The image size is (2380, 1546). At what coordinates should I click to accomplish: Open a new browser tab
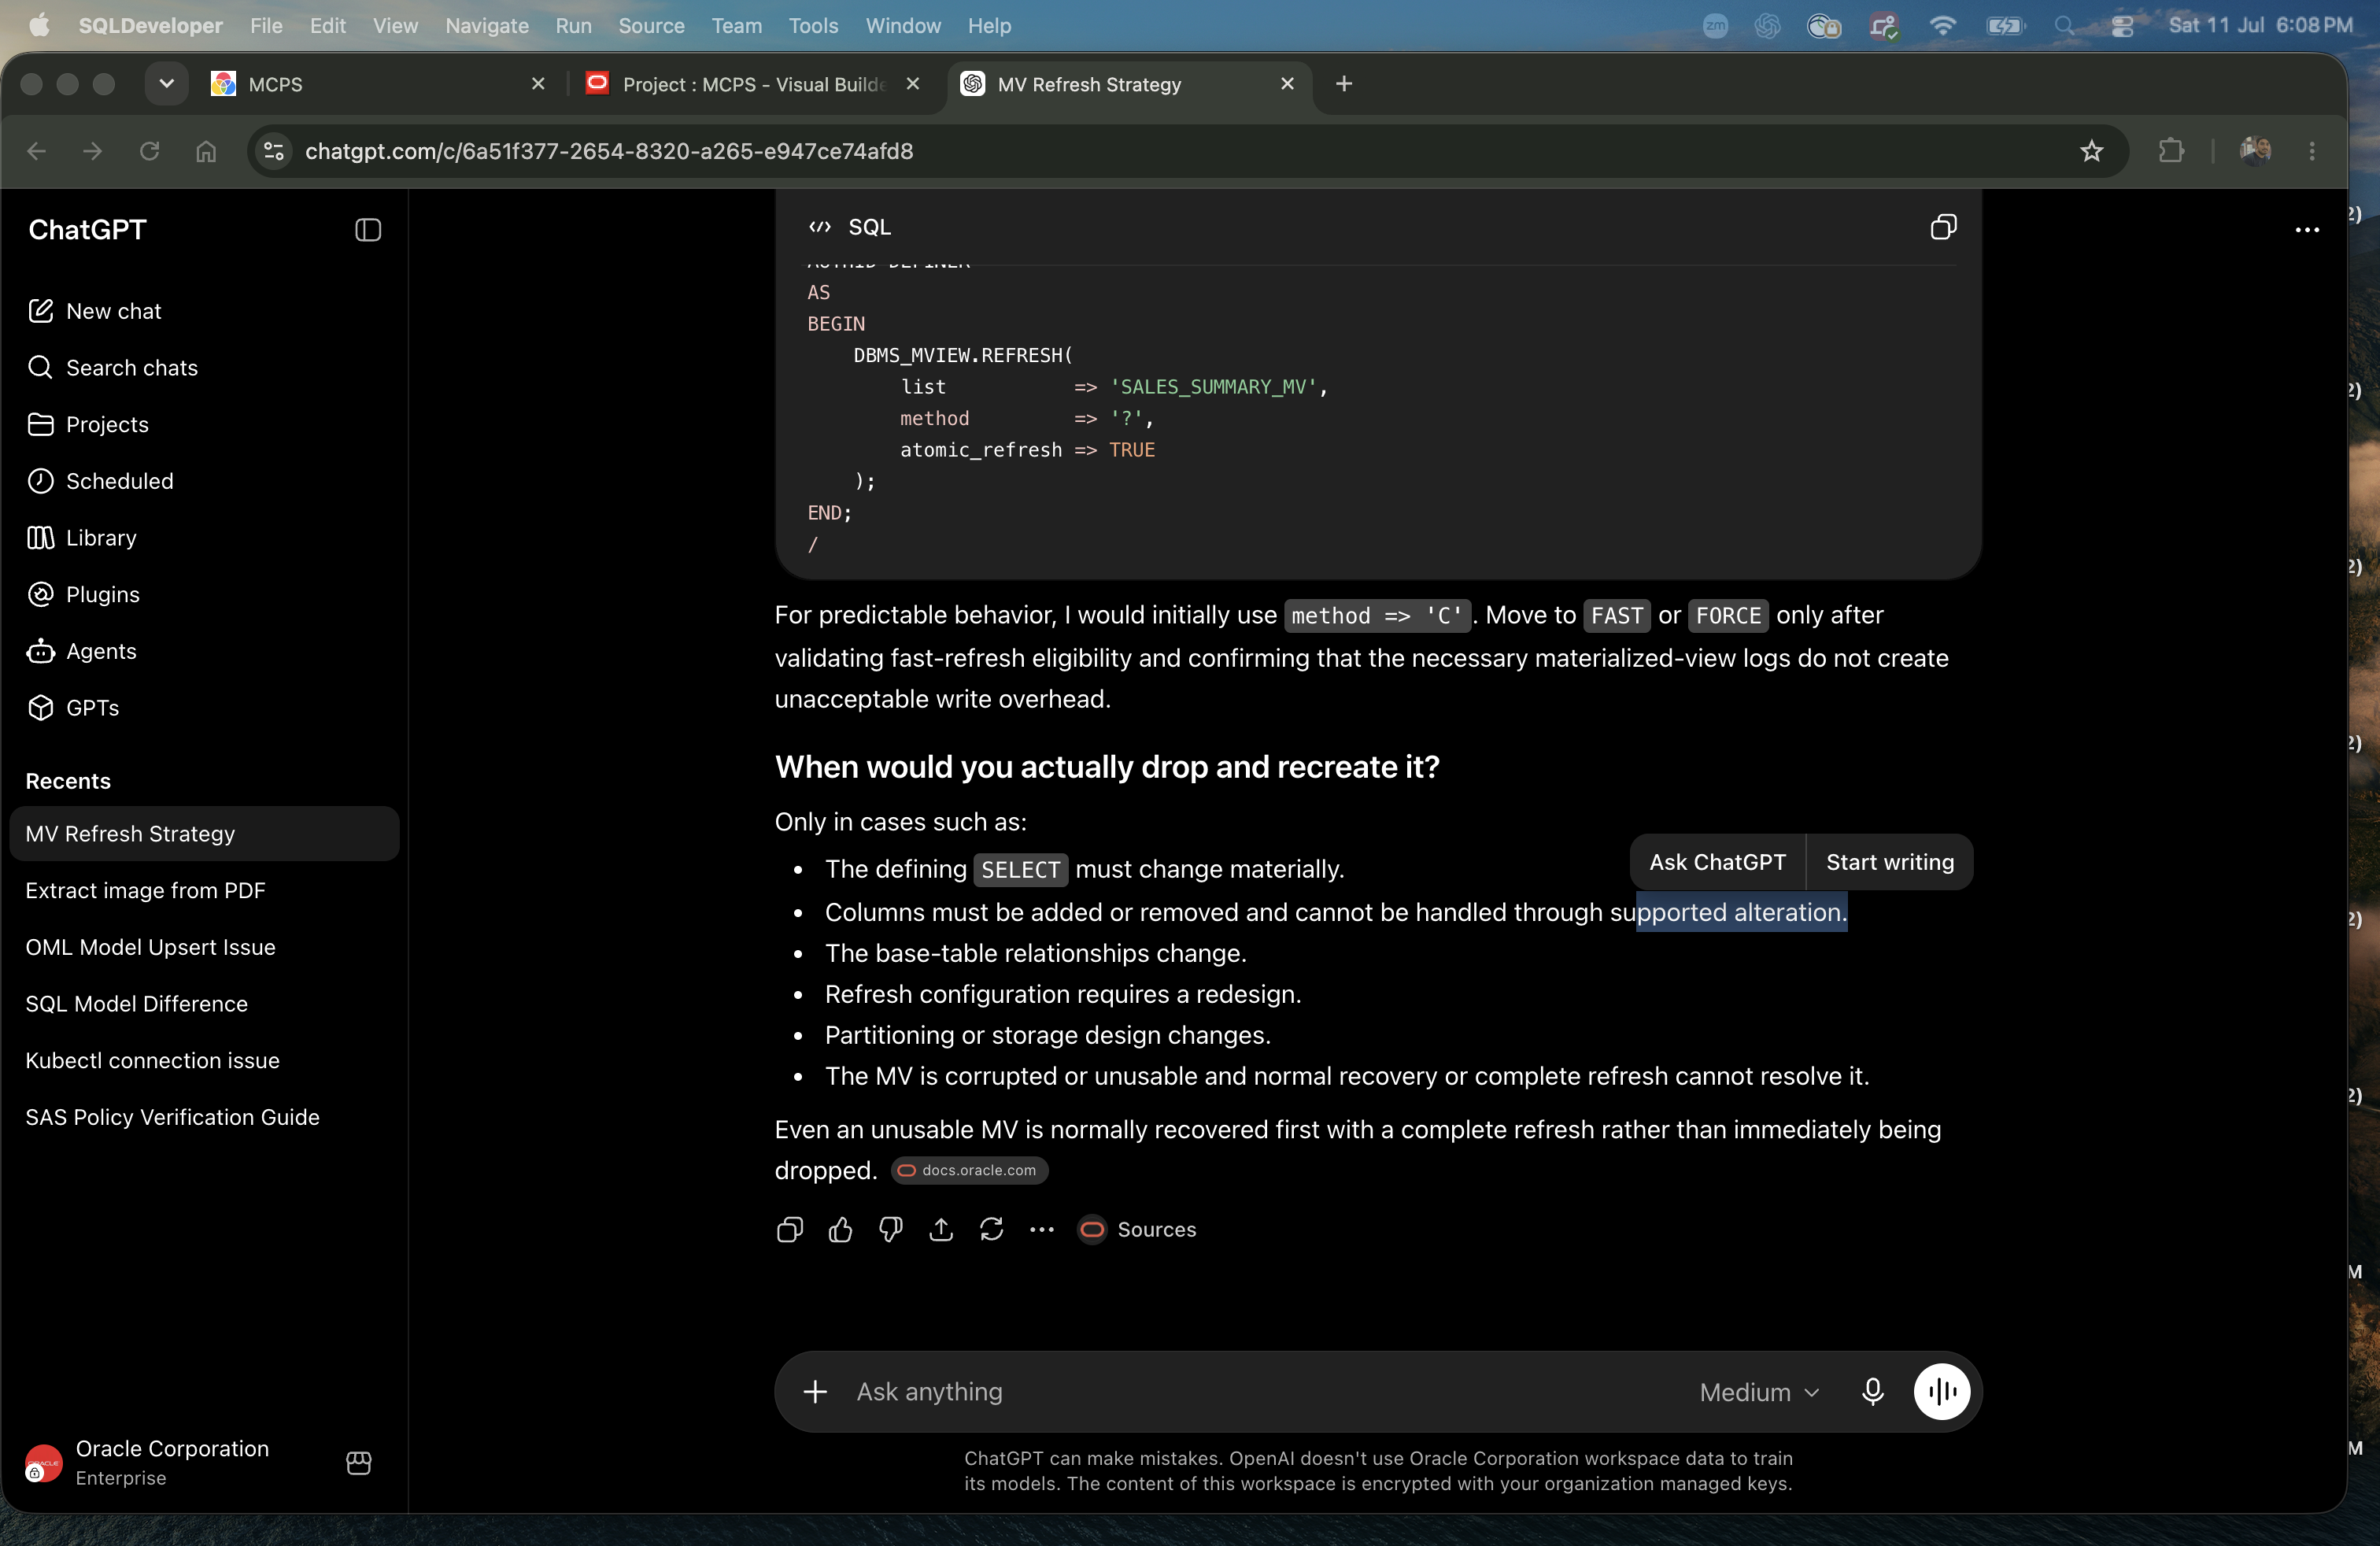click(1344, 84)
